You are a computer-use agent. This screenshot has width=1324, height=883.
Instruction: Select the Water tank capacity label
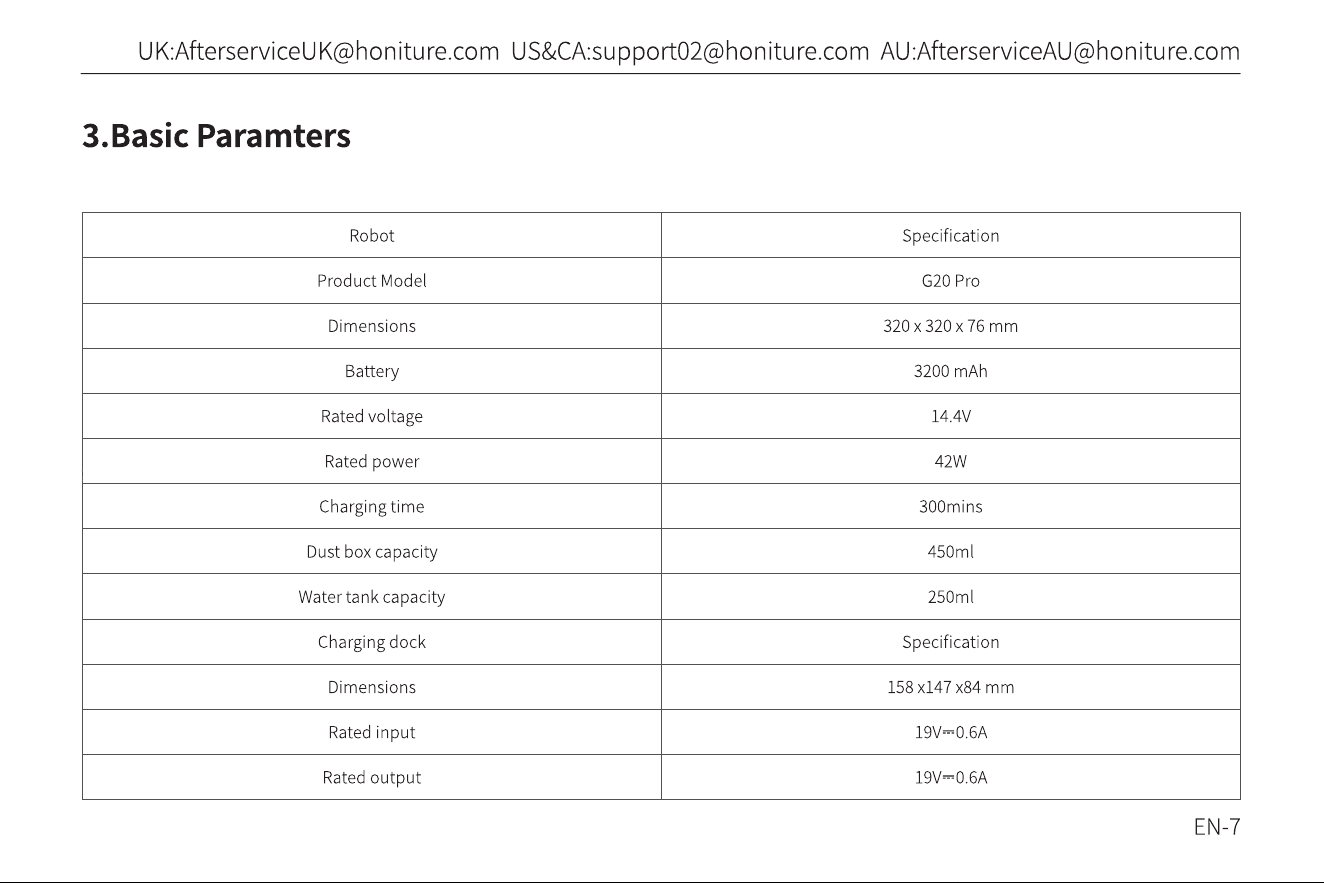[x=372, y=597]
